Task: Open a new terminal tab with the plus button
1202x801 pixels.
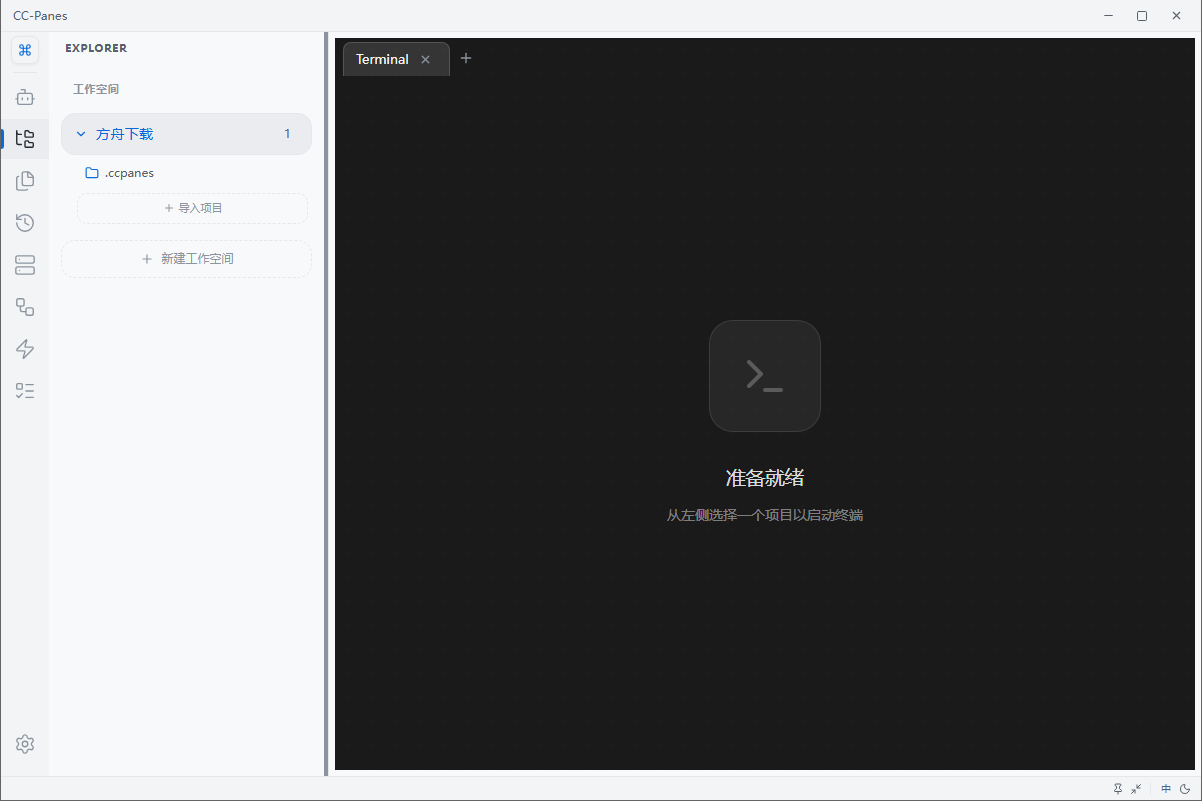Action: (x=466, y=58)
